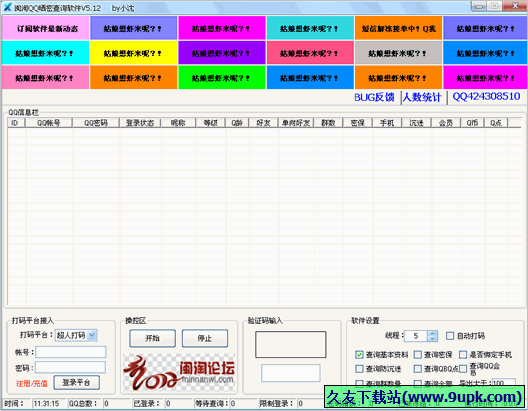The image size is (528, 411).
Task: Click the 会员 column header
Action: 446,123
